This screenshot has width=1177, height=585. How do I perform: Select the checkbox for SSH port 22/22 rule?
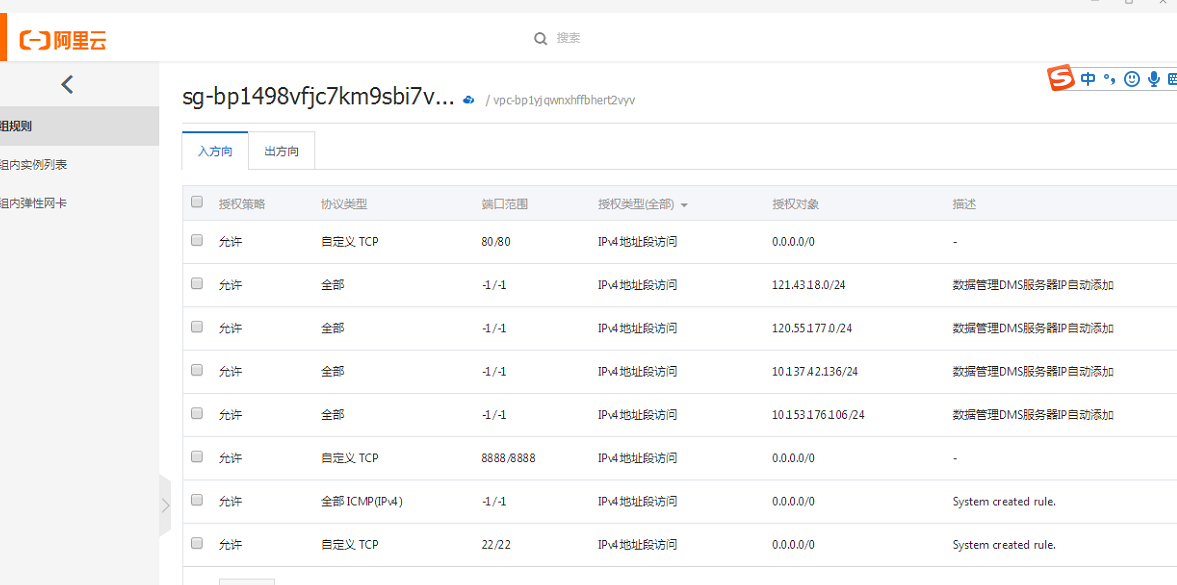click(197, 543)
